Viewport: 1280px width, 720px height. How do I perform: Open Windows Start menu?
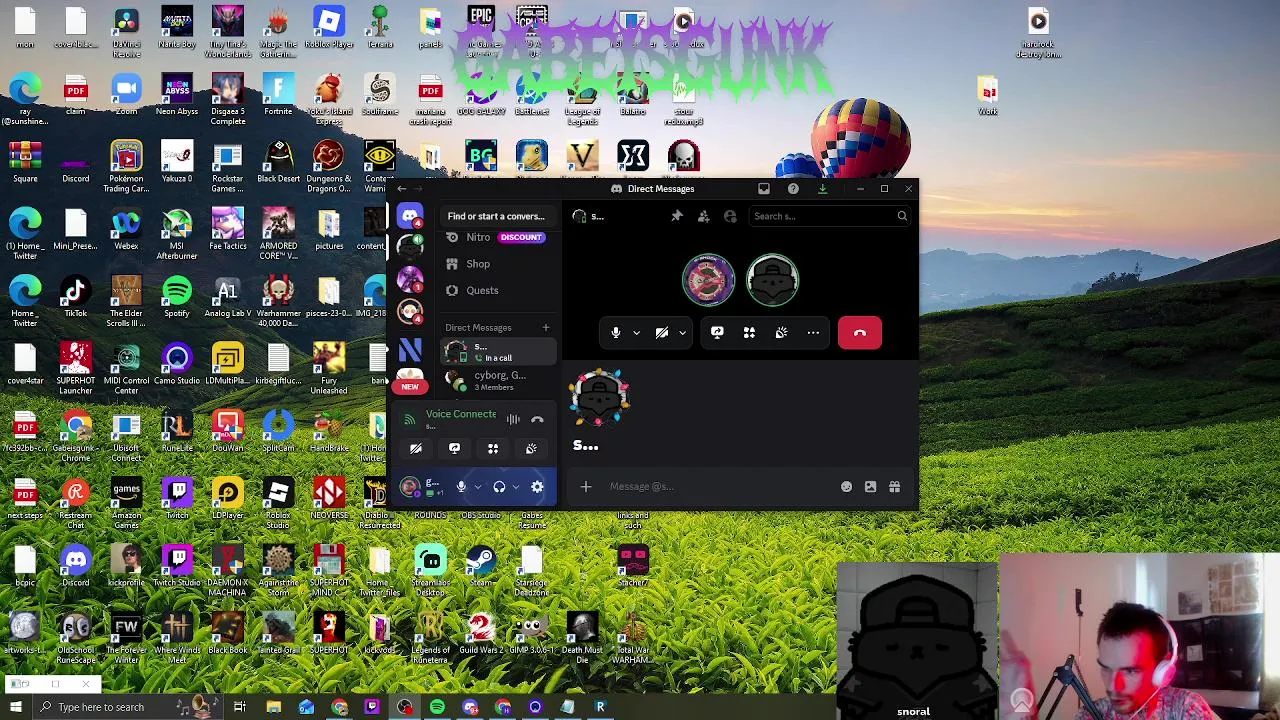[15, 707]
